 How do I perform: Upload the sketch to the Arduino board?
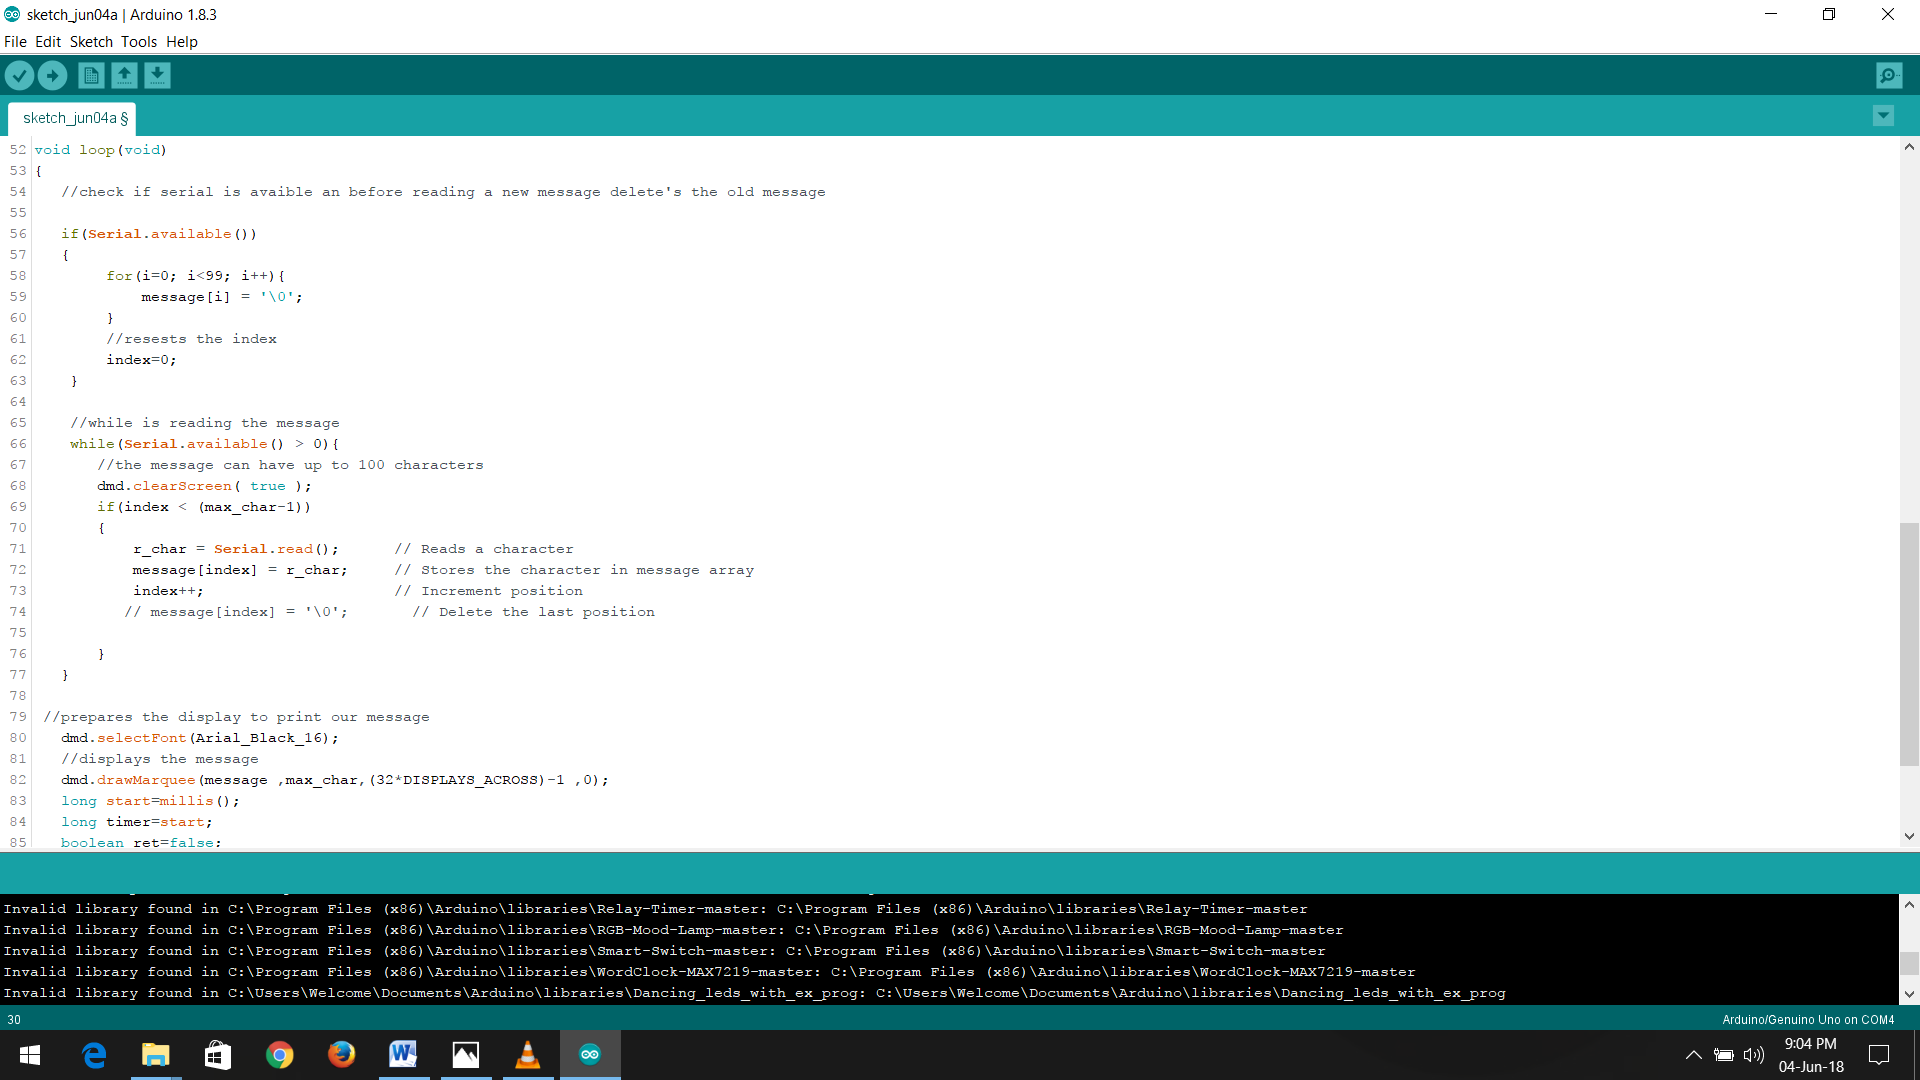52,75
